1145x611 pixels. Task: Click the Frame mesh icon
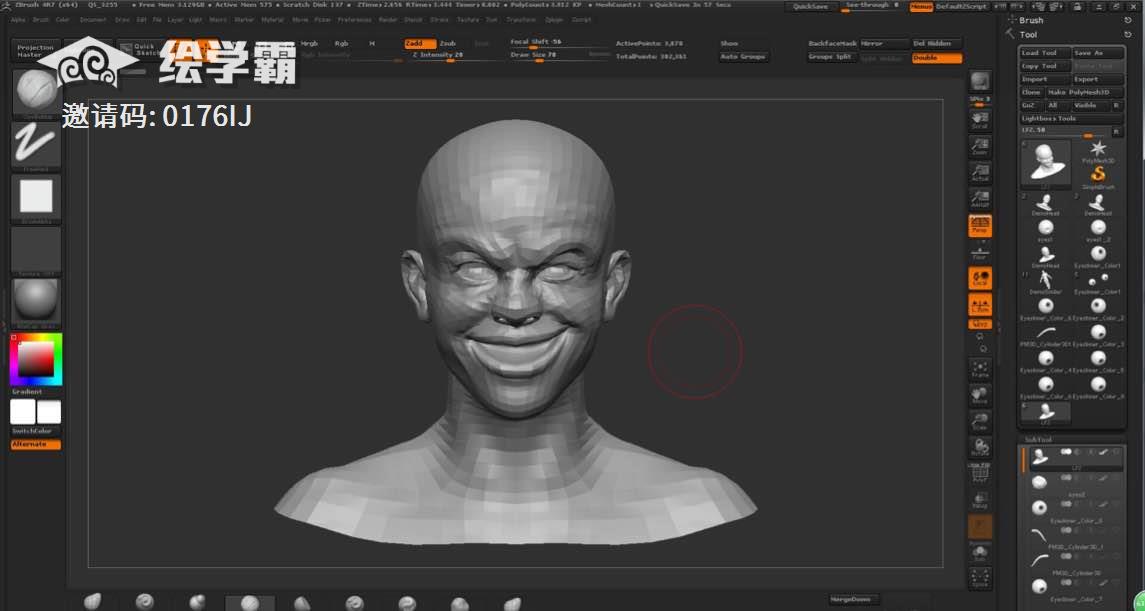979,369
